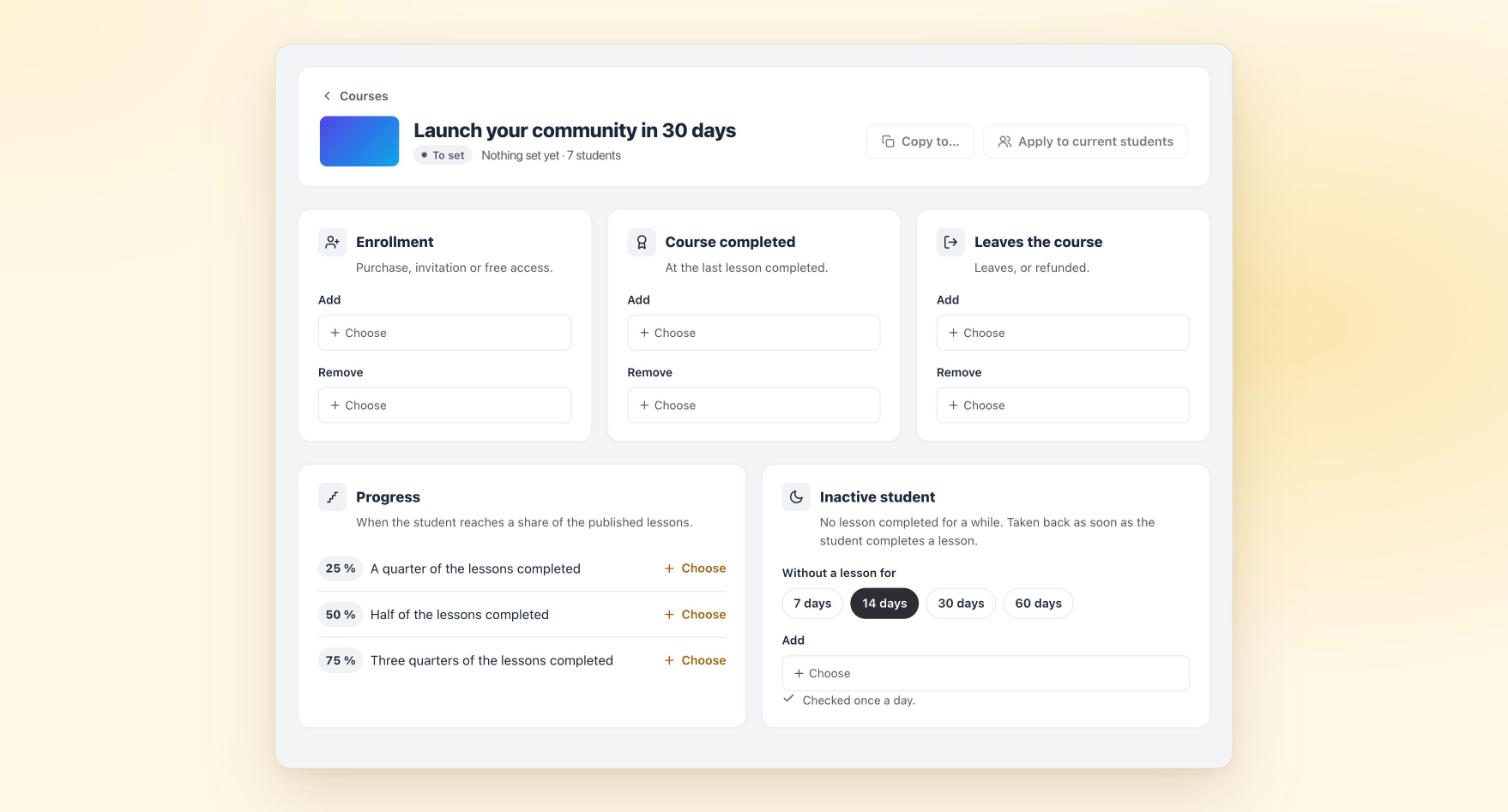Click the Leaves the course exit icon
The height and width of the screenshot is (812, 1508).
click(950, 242)
